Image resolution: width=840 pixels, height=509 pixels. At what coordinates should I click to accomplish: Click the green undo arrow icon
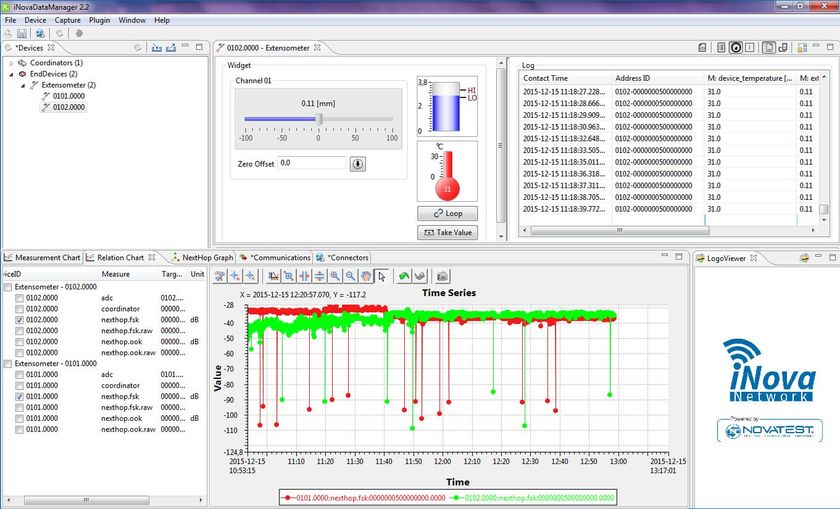[x=404, y=276]
